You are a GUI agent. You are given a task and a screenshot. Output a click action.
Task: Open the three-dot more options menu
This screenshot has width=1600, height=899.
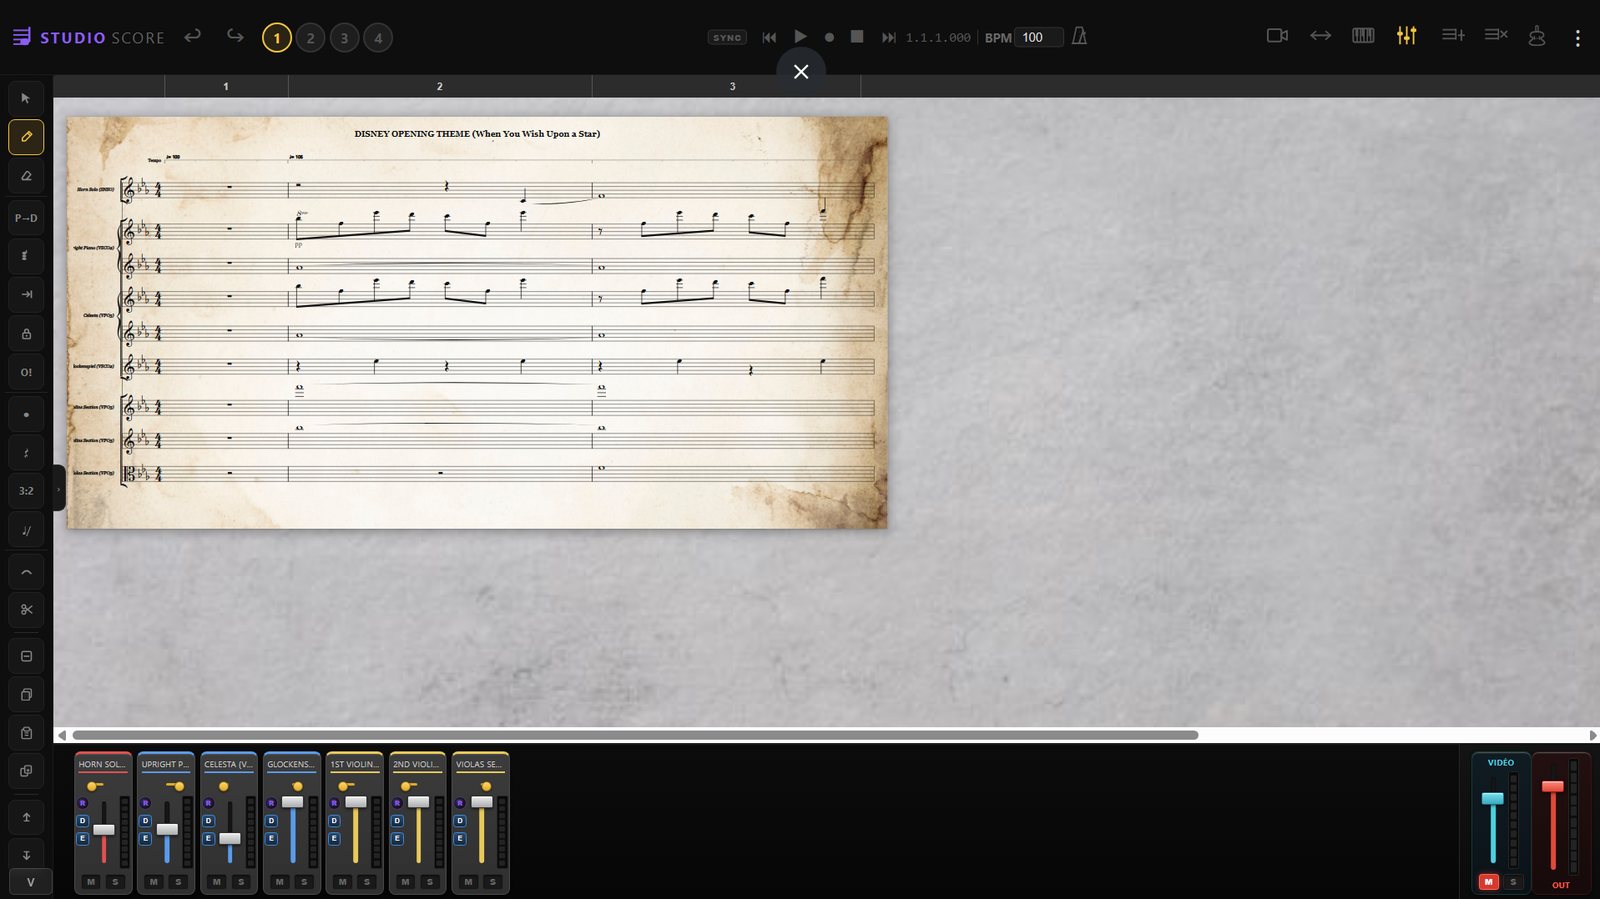tap(1578, 38)
